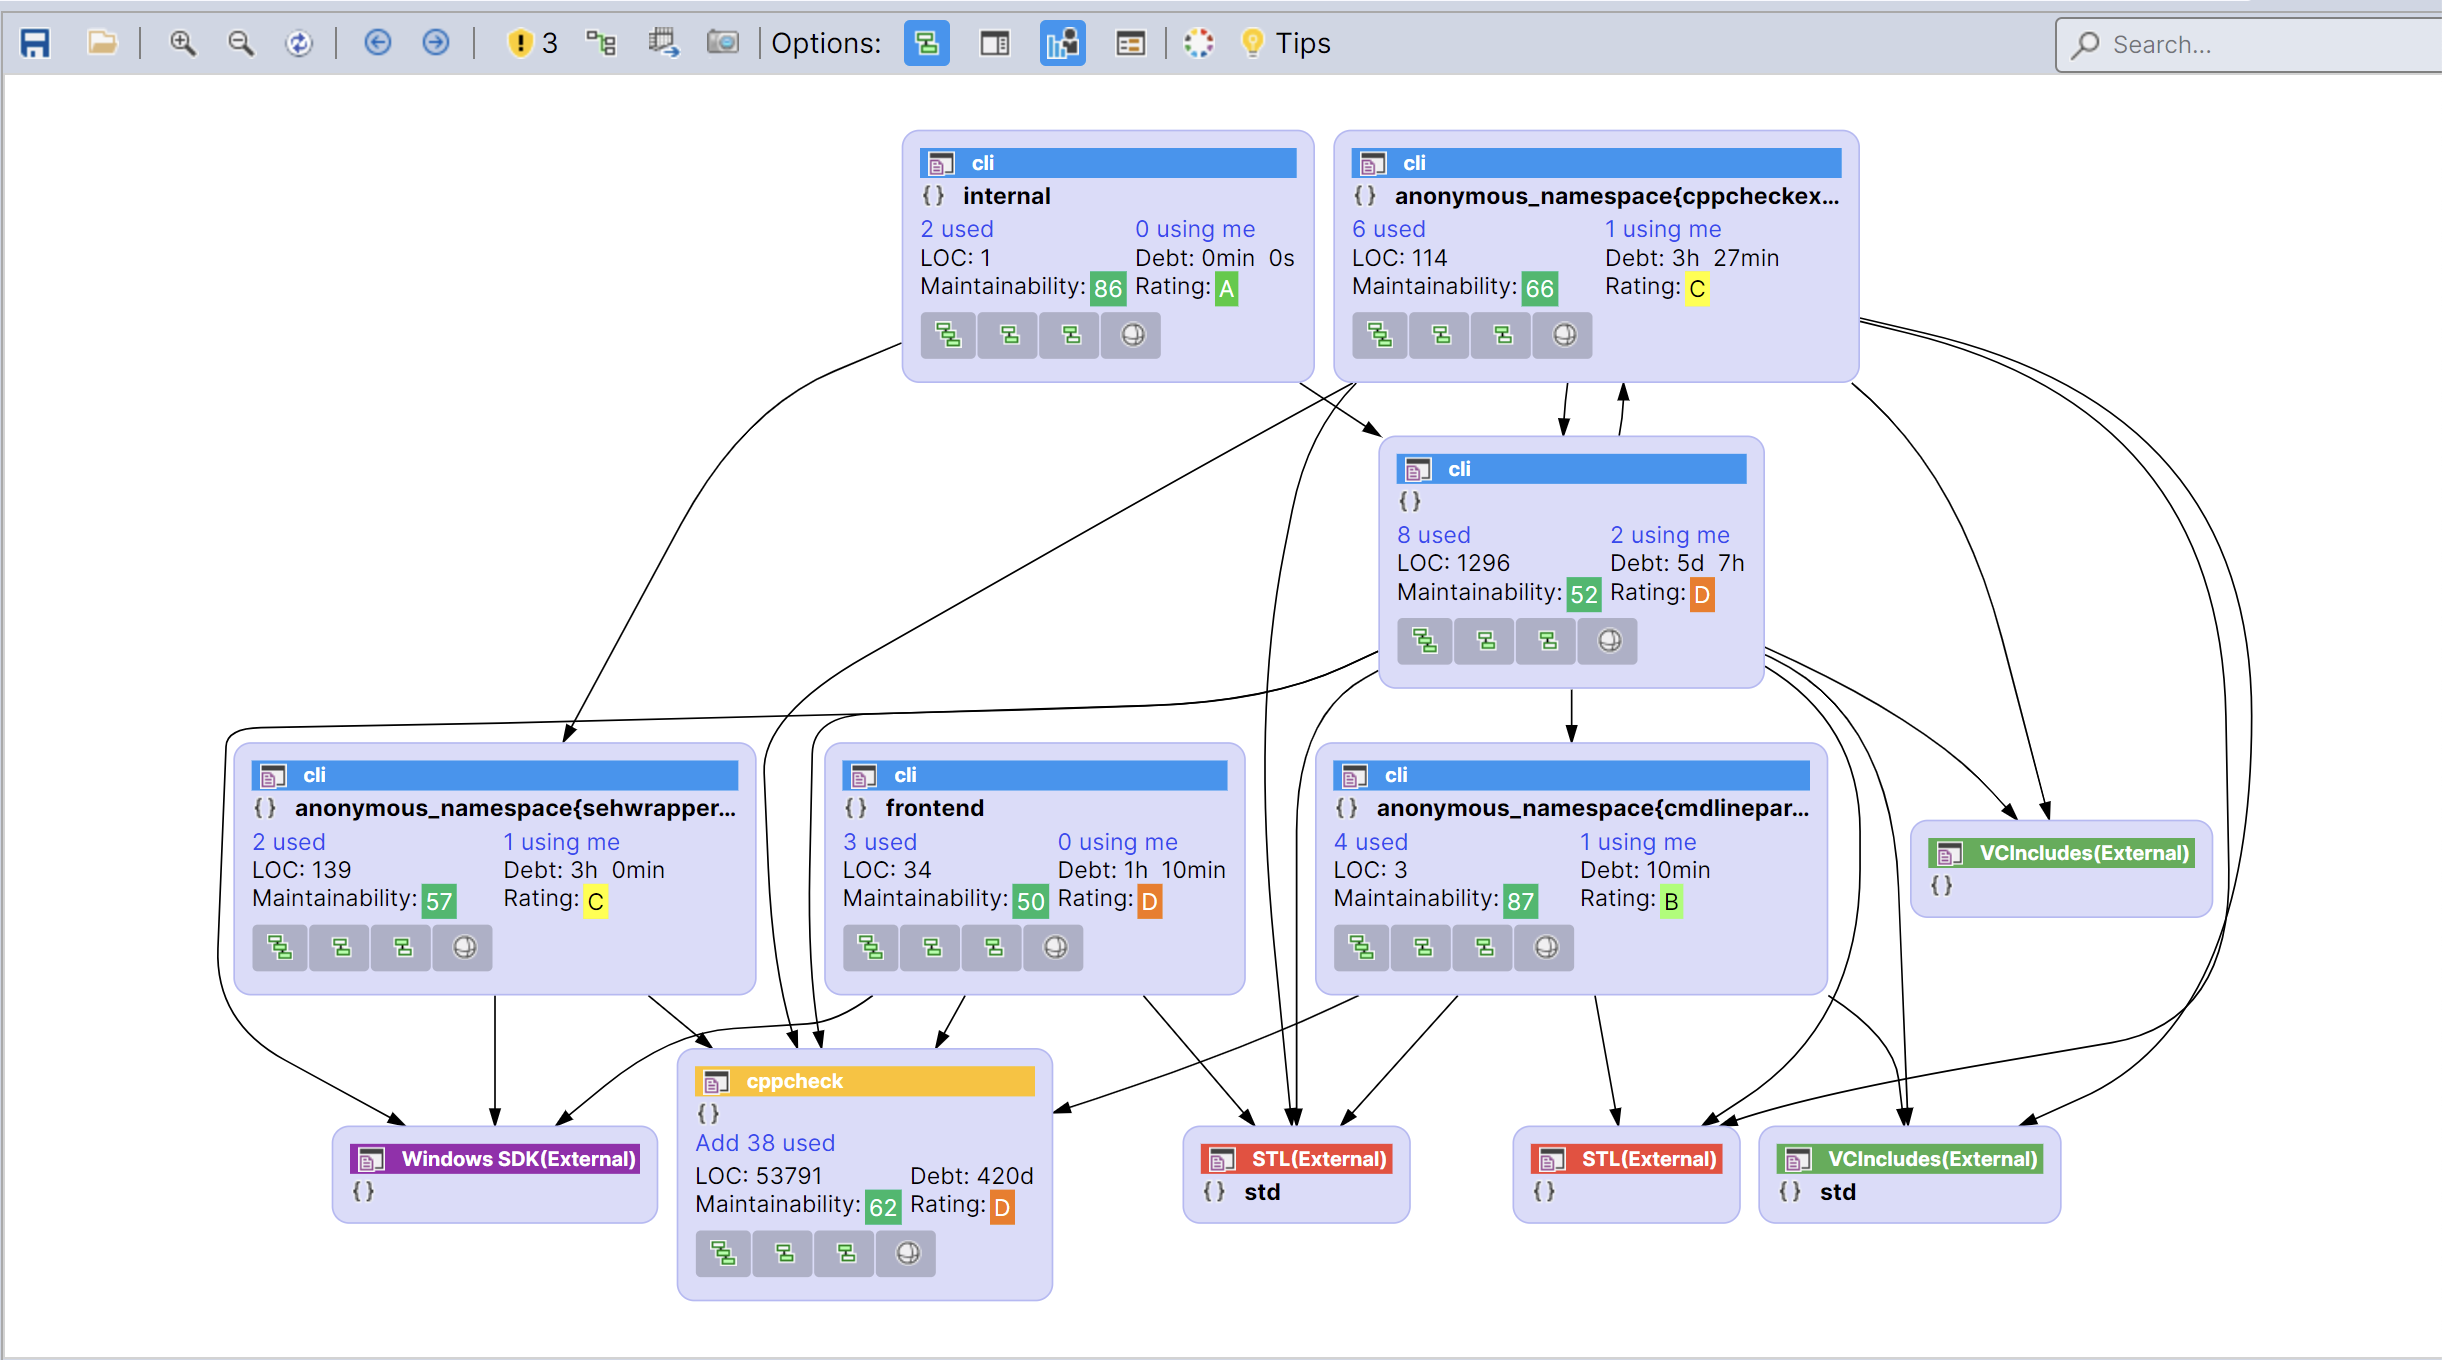Switch to hierarchical layout view

[x=601, y=44]
